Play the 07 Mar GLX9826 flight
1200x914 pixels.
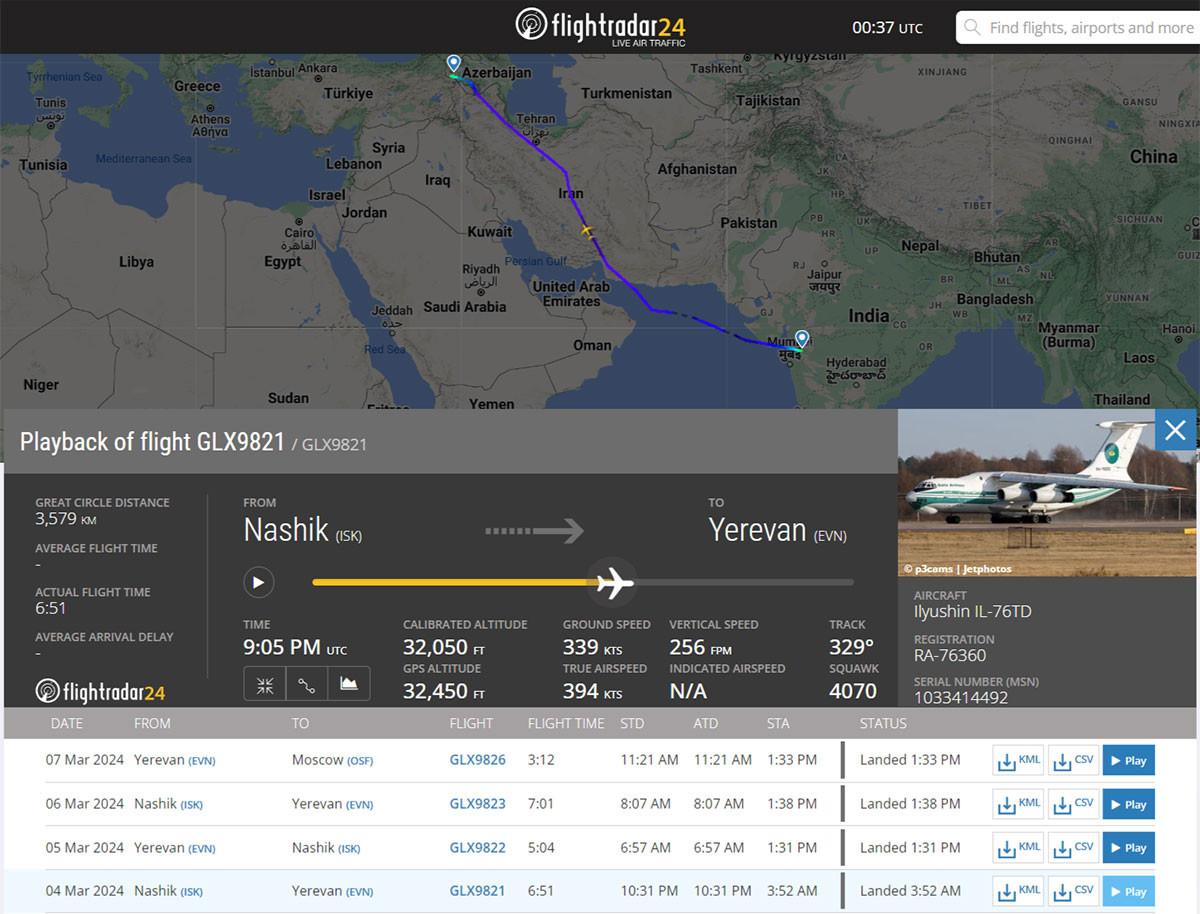click(x=1128, y=760)
